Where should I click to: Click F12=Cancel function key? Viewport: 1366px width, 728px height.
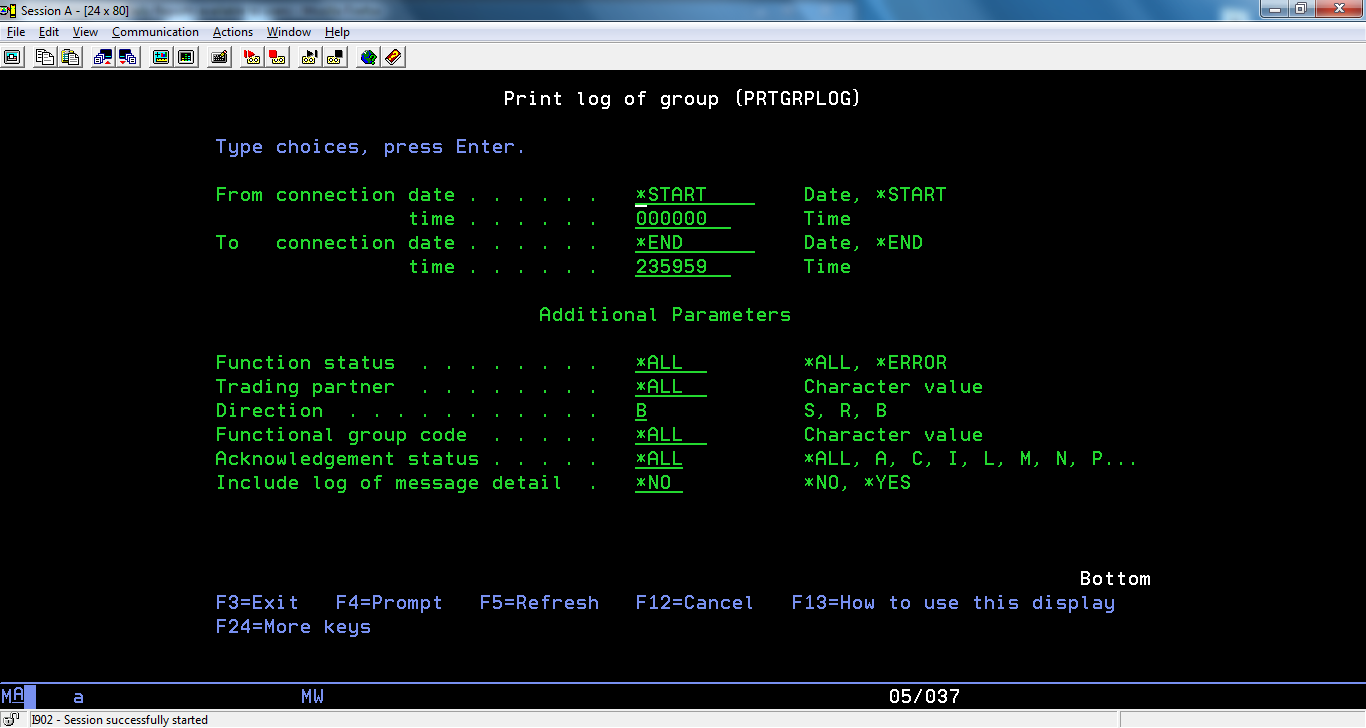pos(695,603)
